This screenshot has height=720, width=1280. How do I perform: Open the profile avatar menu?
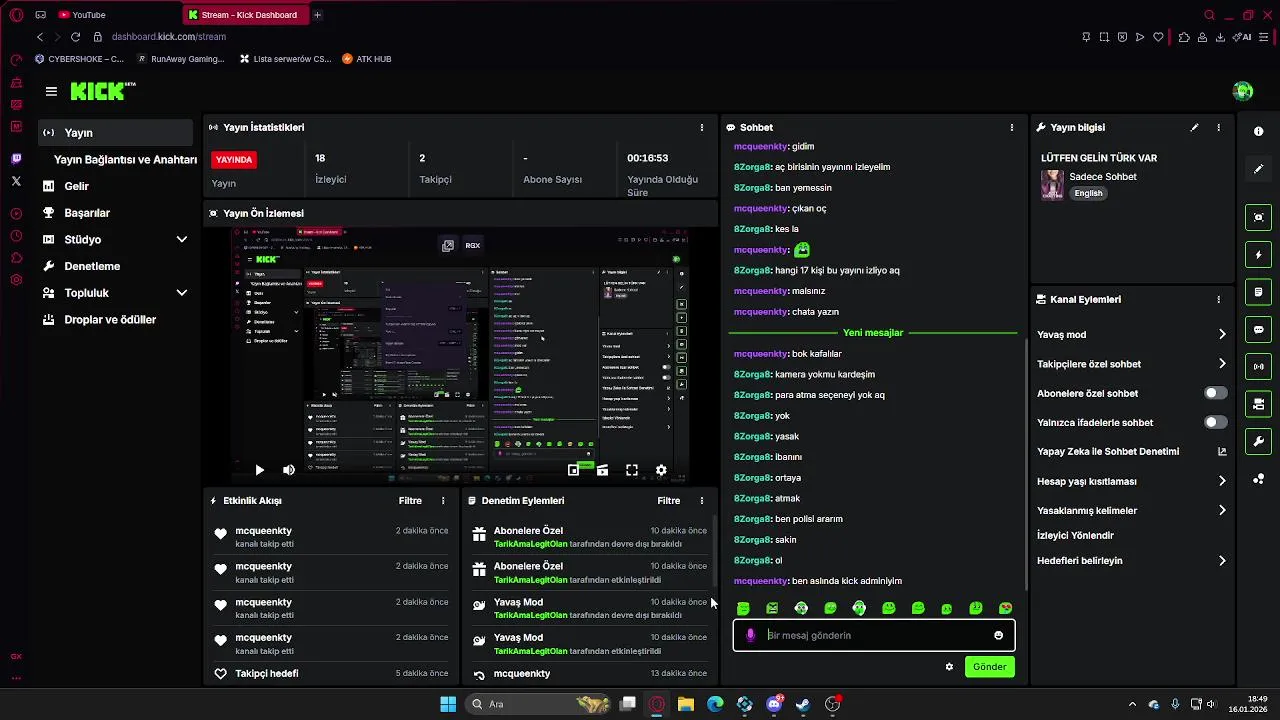(1243, 91)
